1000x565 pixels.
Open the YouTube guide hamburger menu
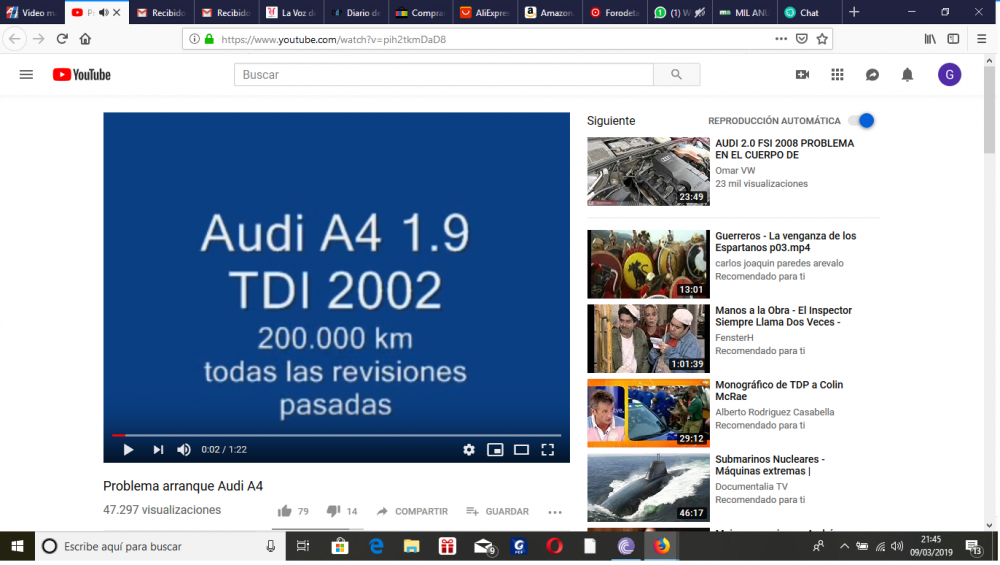[x=26, y=75]
